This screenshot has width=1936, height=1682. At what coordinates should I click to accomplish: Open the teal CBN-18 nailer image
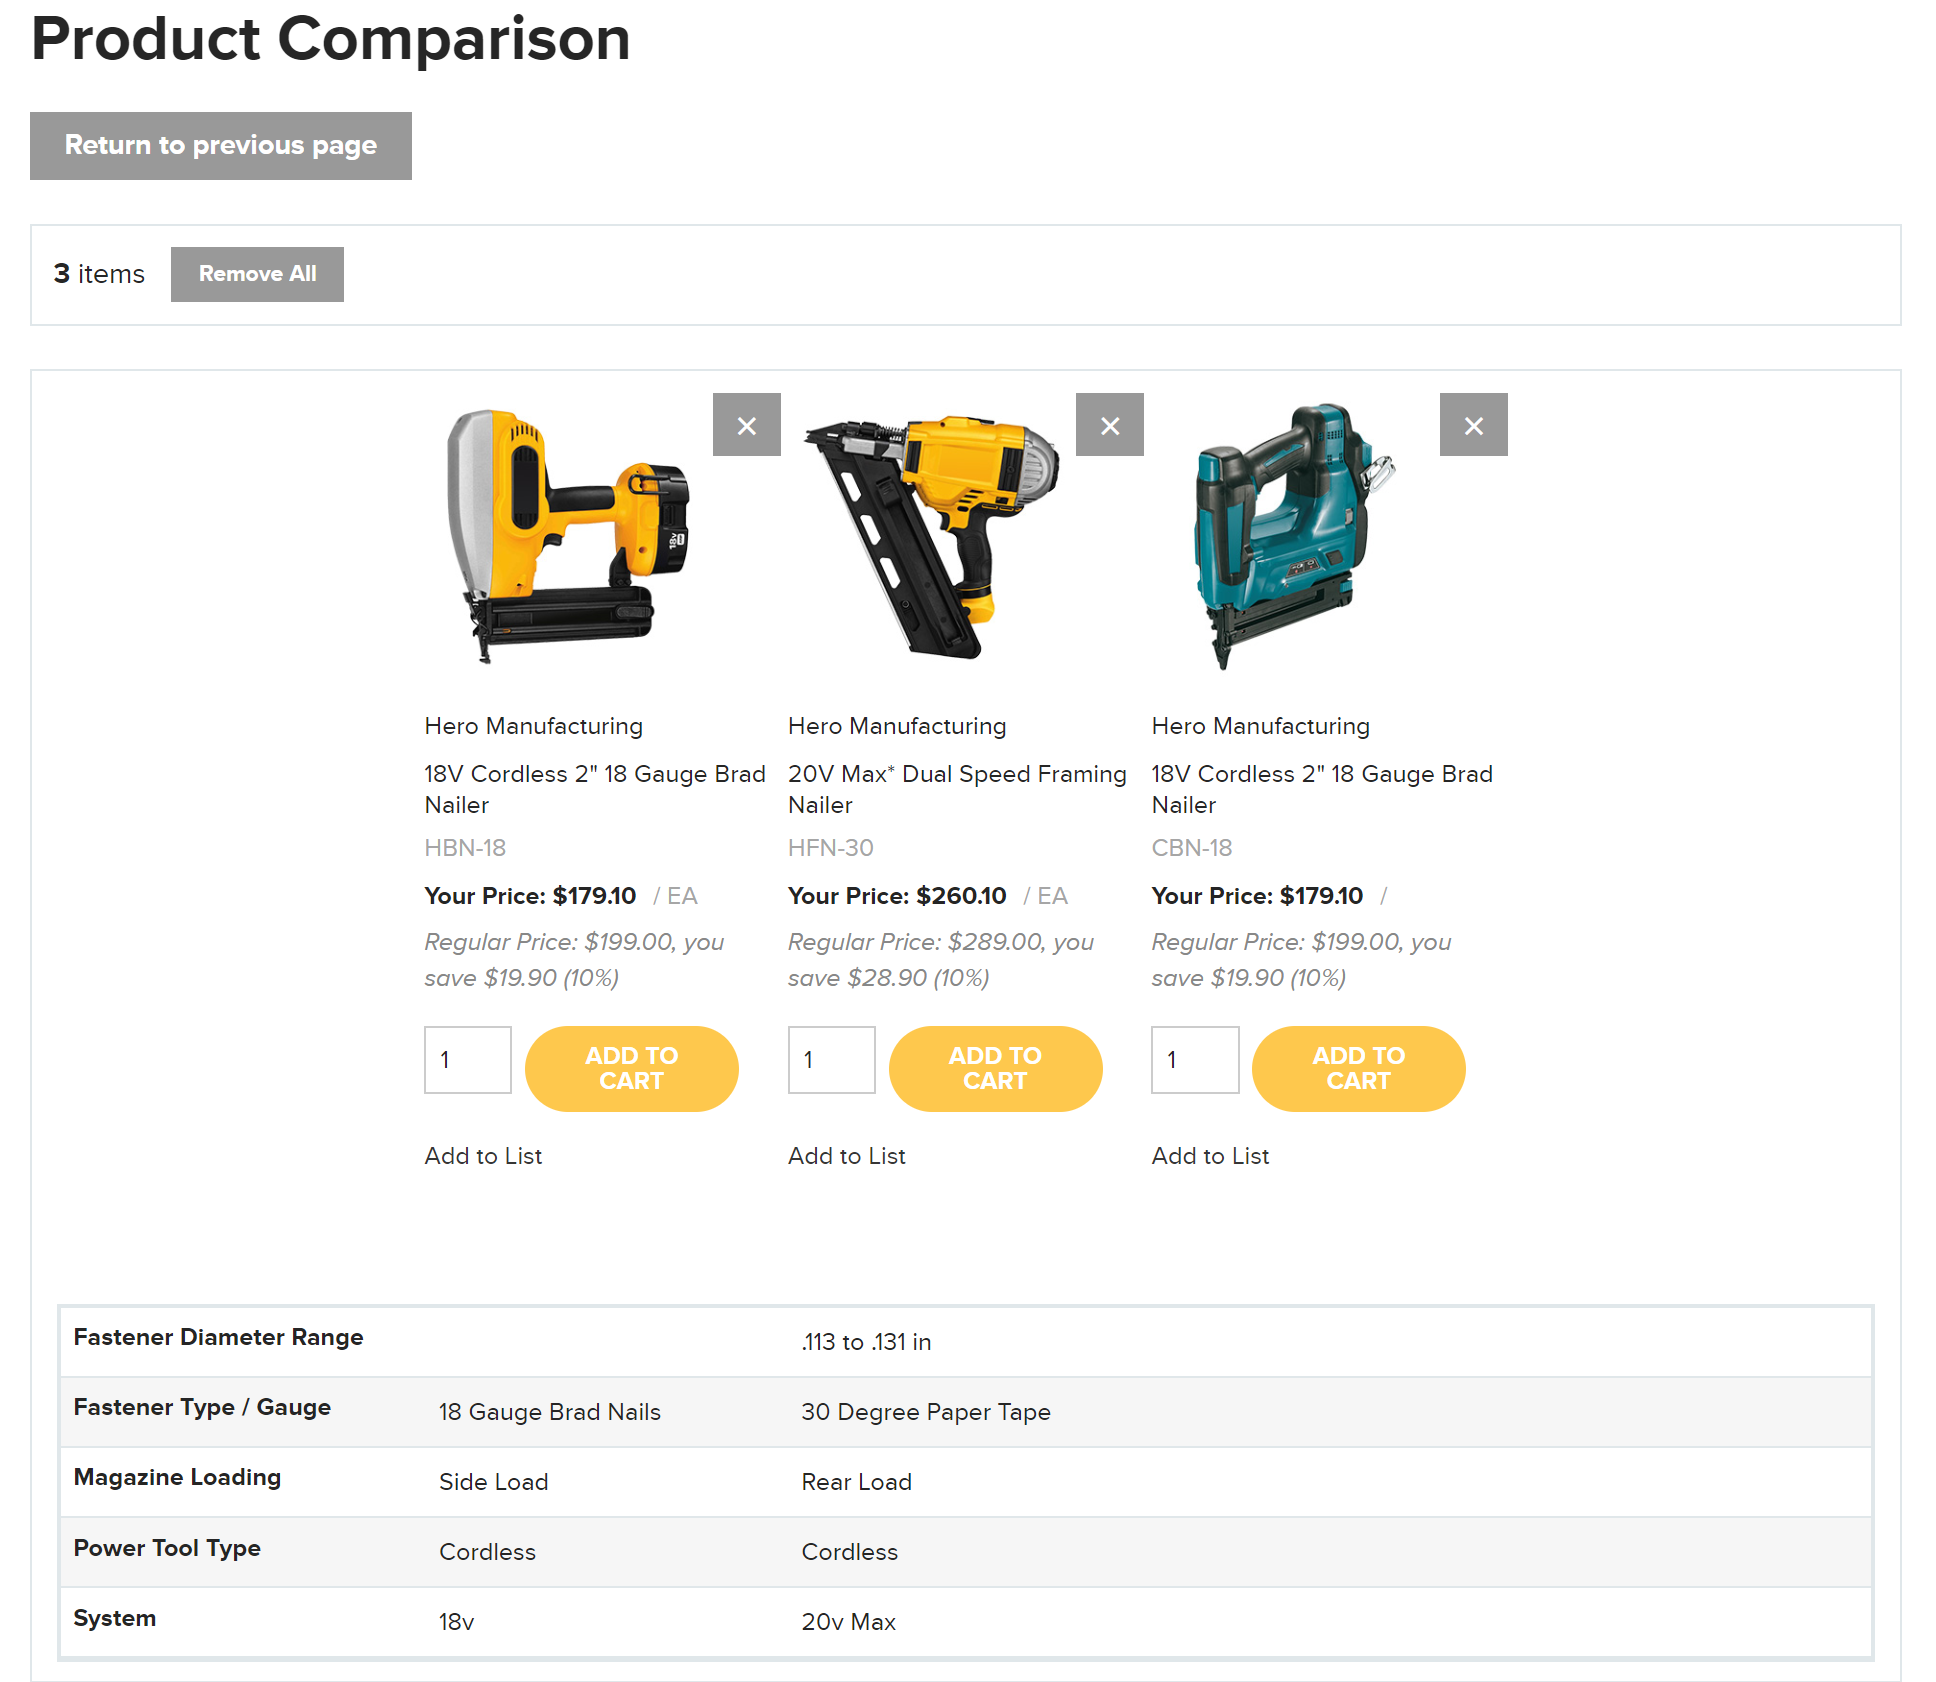click(1294, 535)
